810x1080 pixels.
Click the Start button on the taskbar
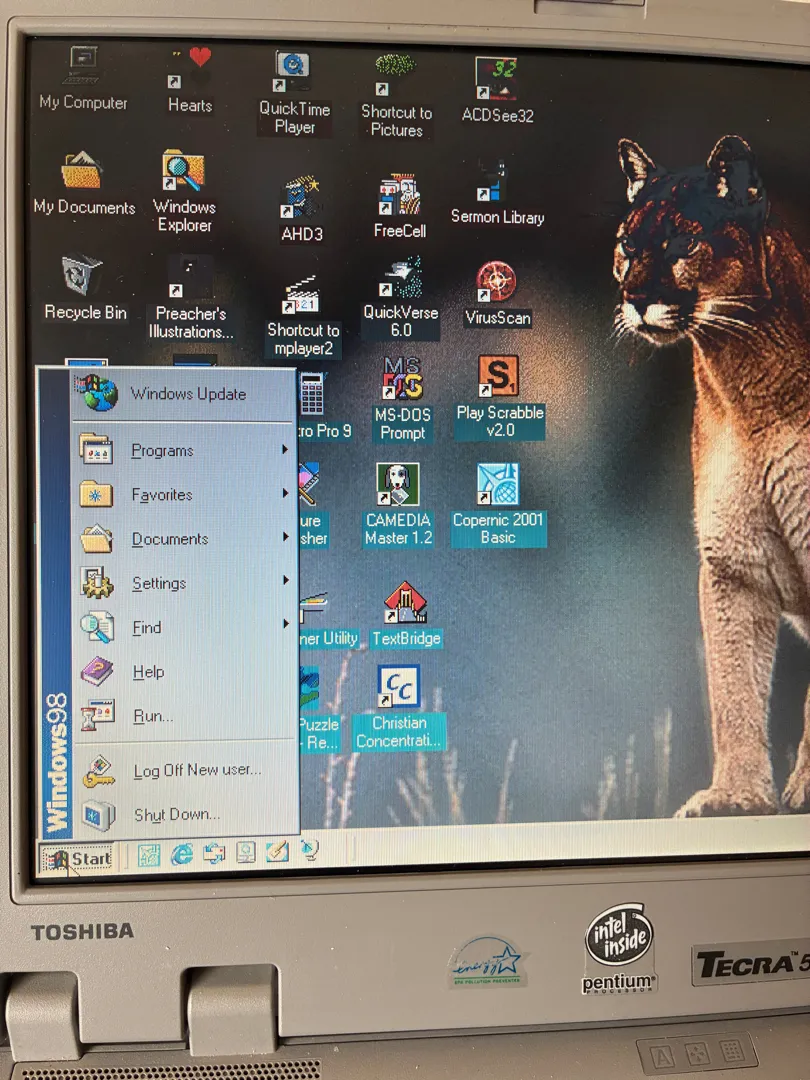click(78, 859)
